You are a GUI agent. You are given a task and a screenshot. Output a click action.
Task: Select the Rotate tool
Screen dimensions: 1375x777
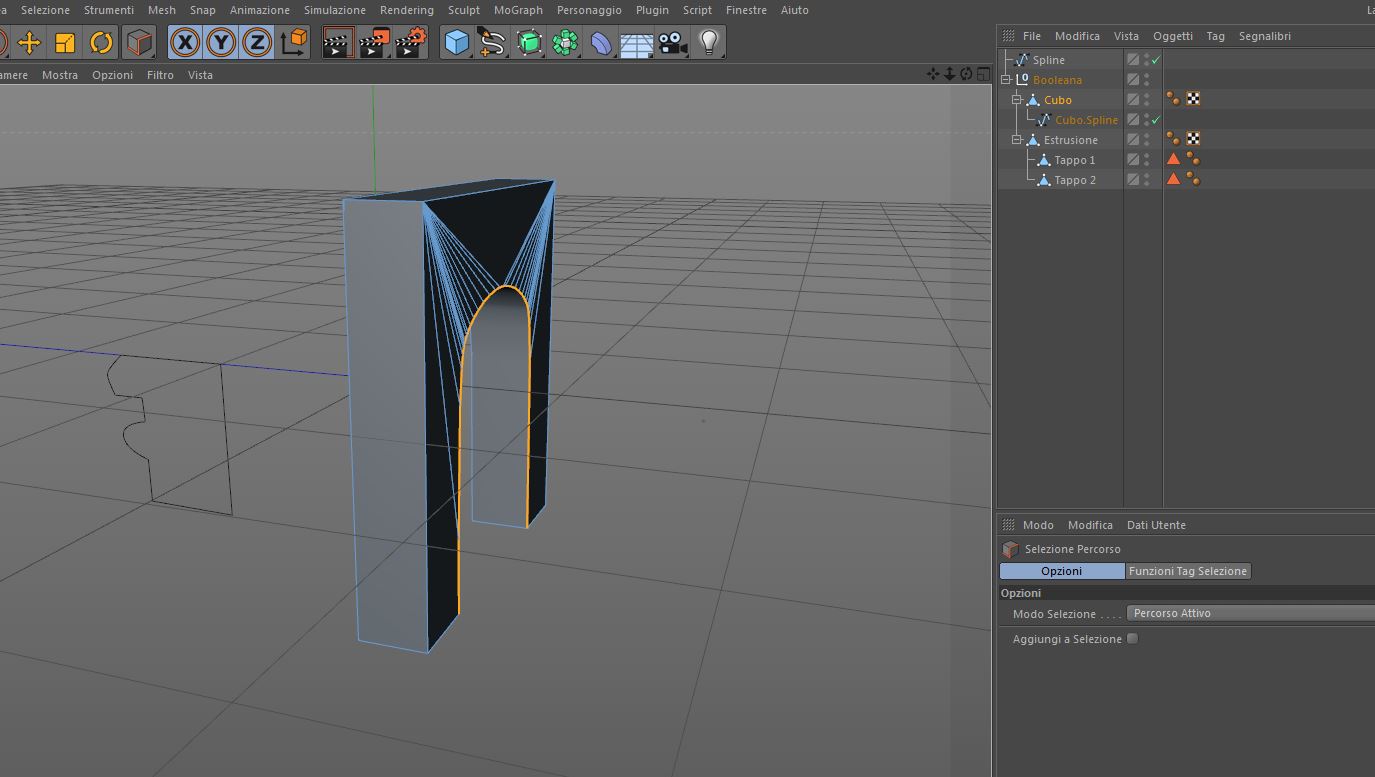pyautogui.click(x=101, y=42)
